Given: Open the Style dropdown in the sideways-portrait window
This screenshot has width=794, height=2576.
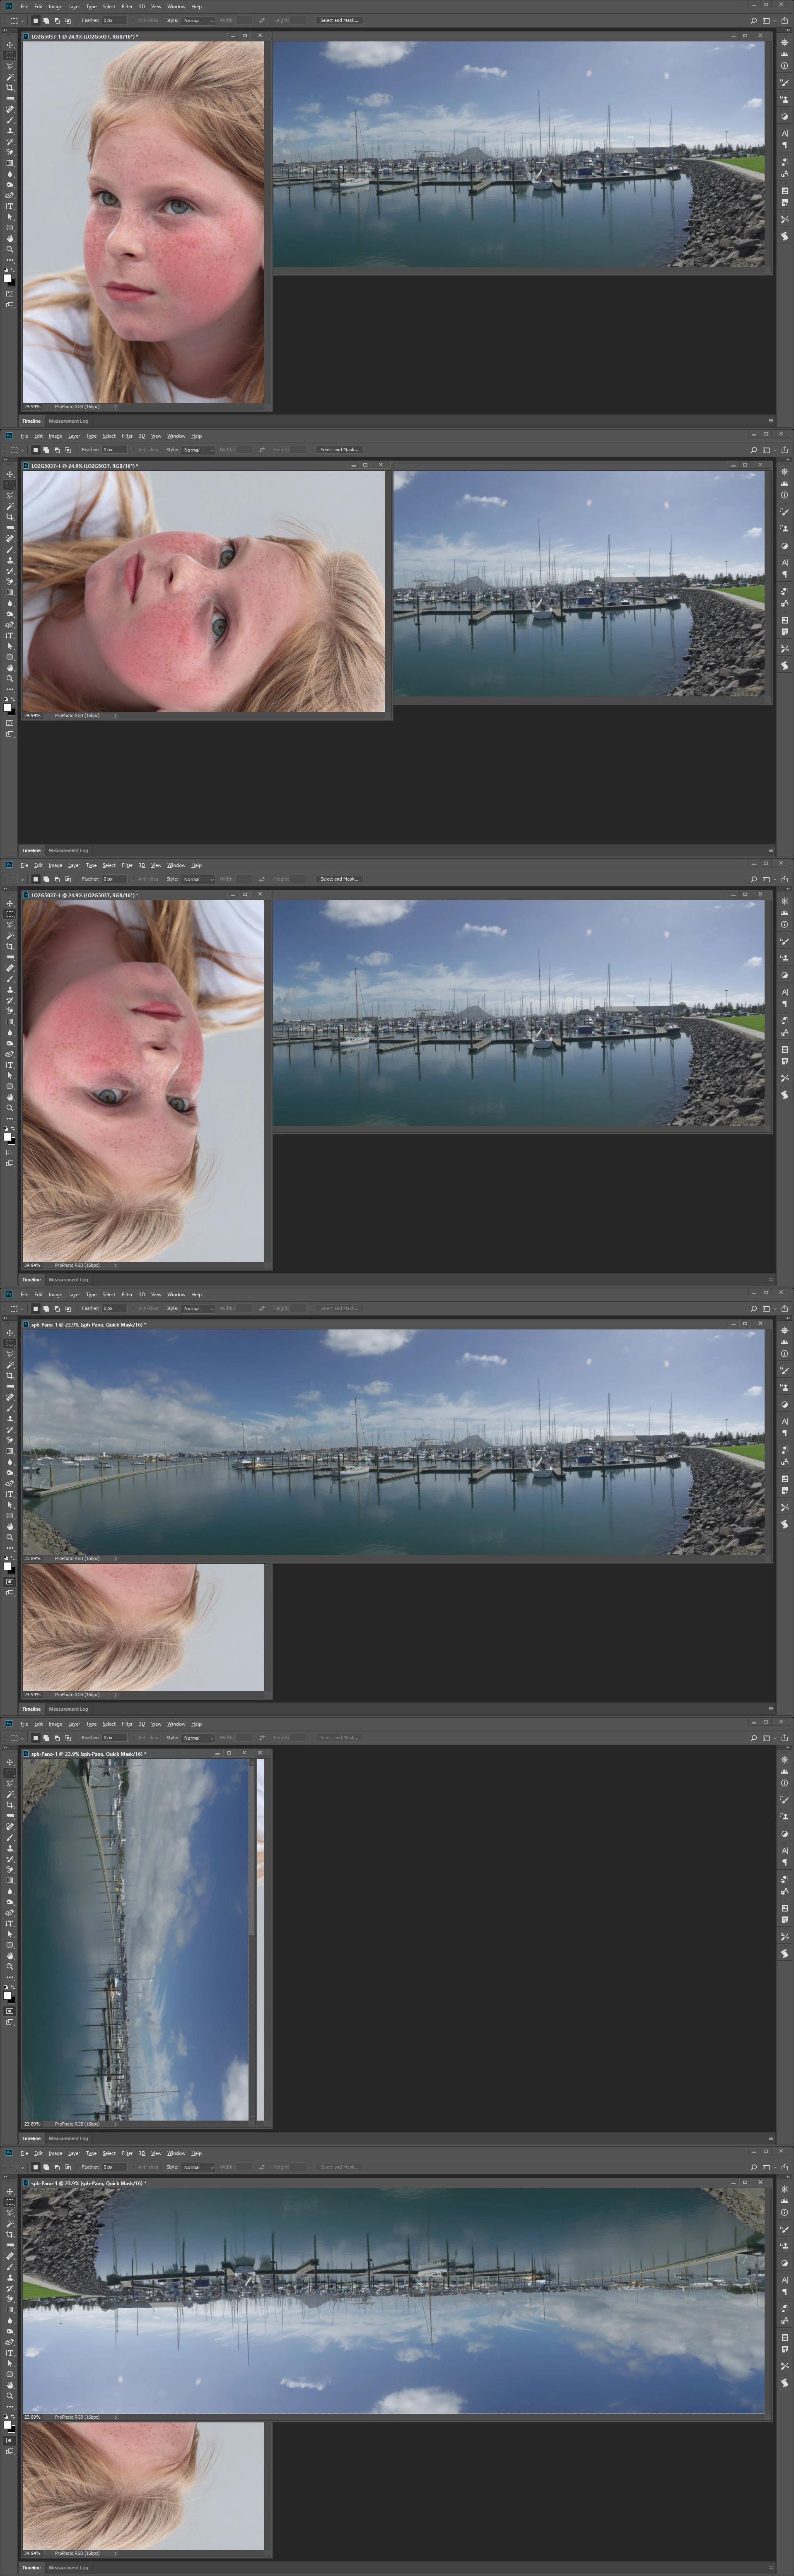Looking at the screenshot, I should 198,449.
